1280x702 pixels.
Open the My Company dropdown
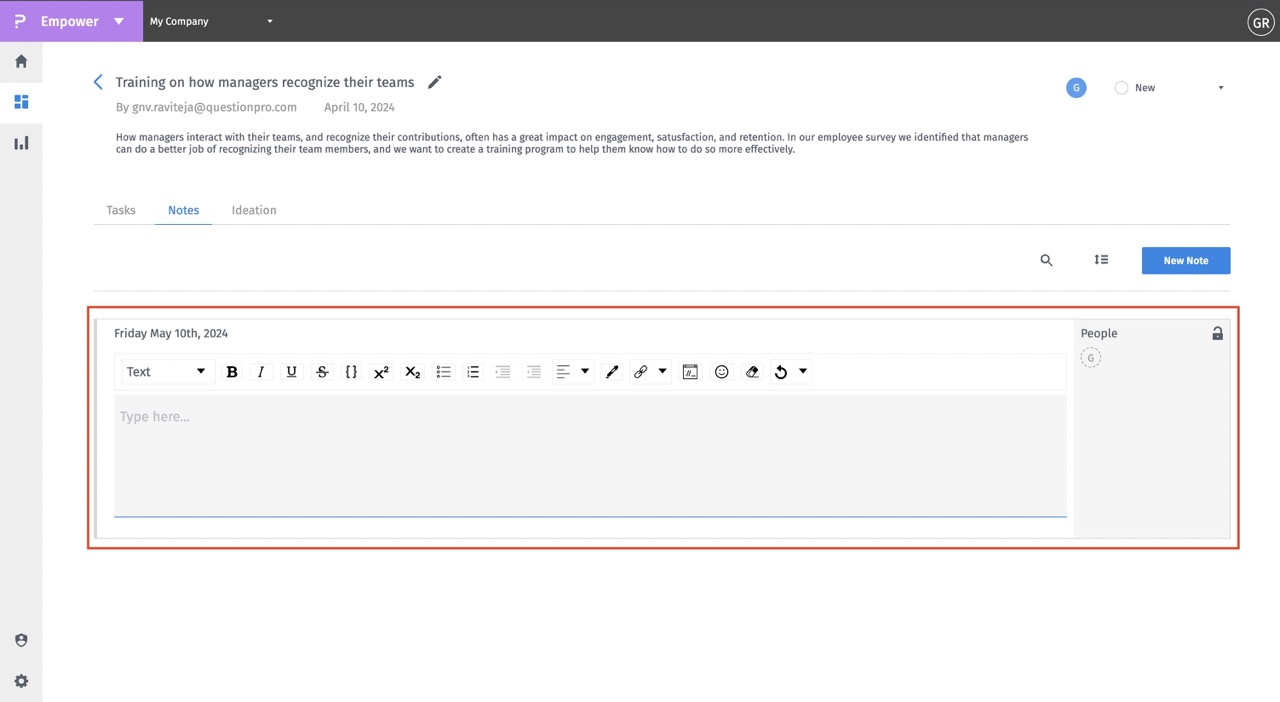tap(210, 21)
